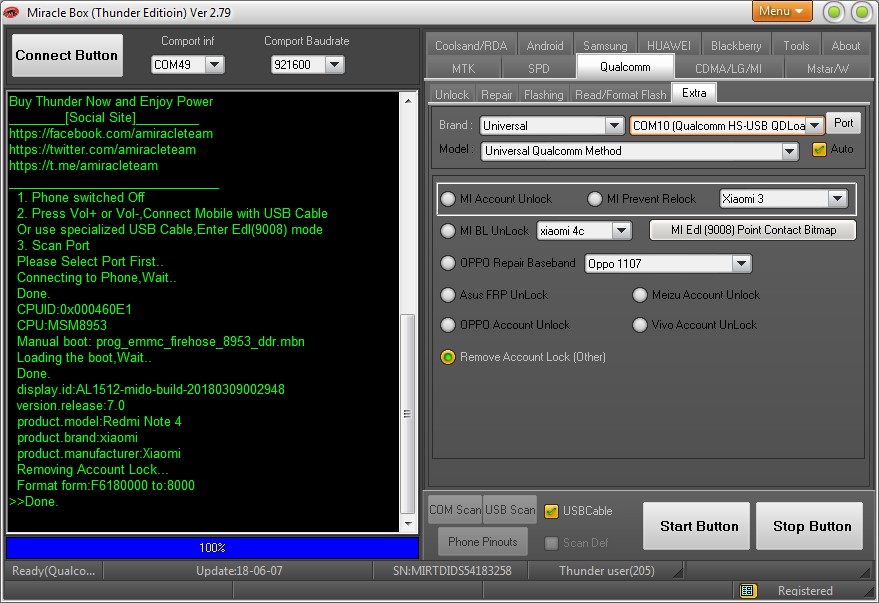Viewport: 879px width, 603px height.
Task: Select Meizu Account Unlock radio option
Action: [x=640, y=295]
